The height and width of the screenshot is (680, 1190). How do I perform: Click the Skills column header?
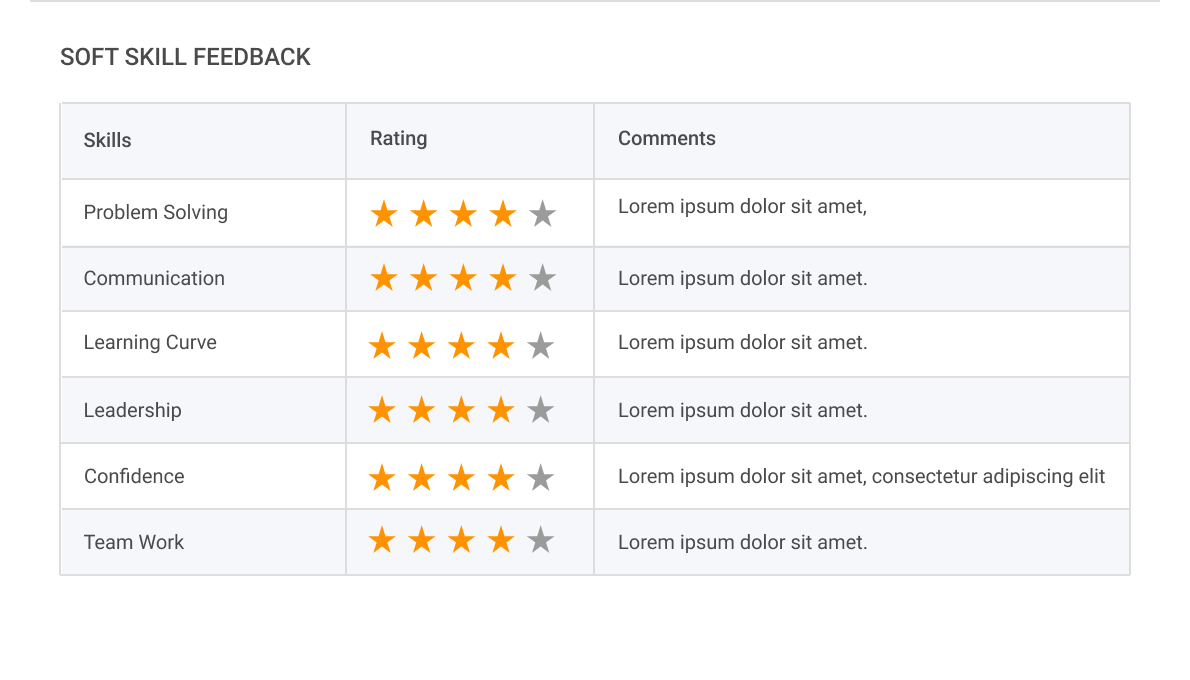107,140
